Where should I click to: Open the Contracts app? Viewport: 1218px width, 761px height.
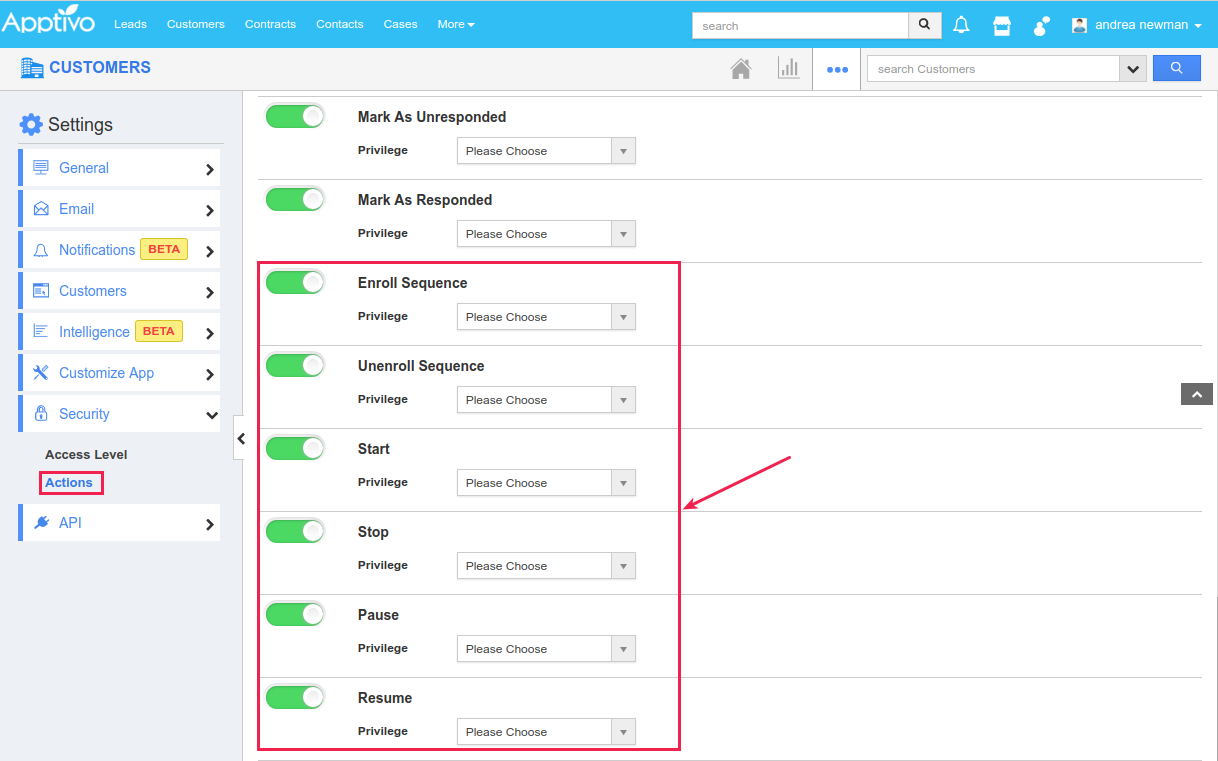pos(270,24)
